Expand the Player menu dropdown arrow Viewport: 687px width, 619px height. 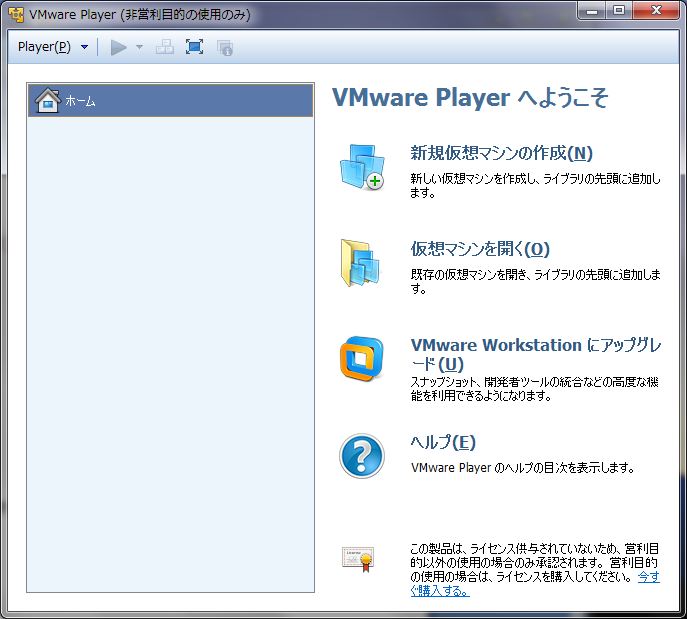85,47
